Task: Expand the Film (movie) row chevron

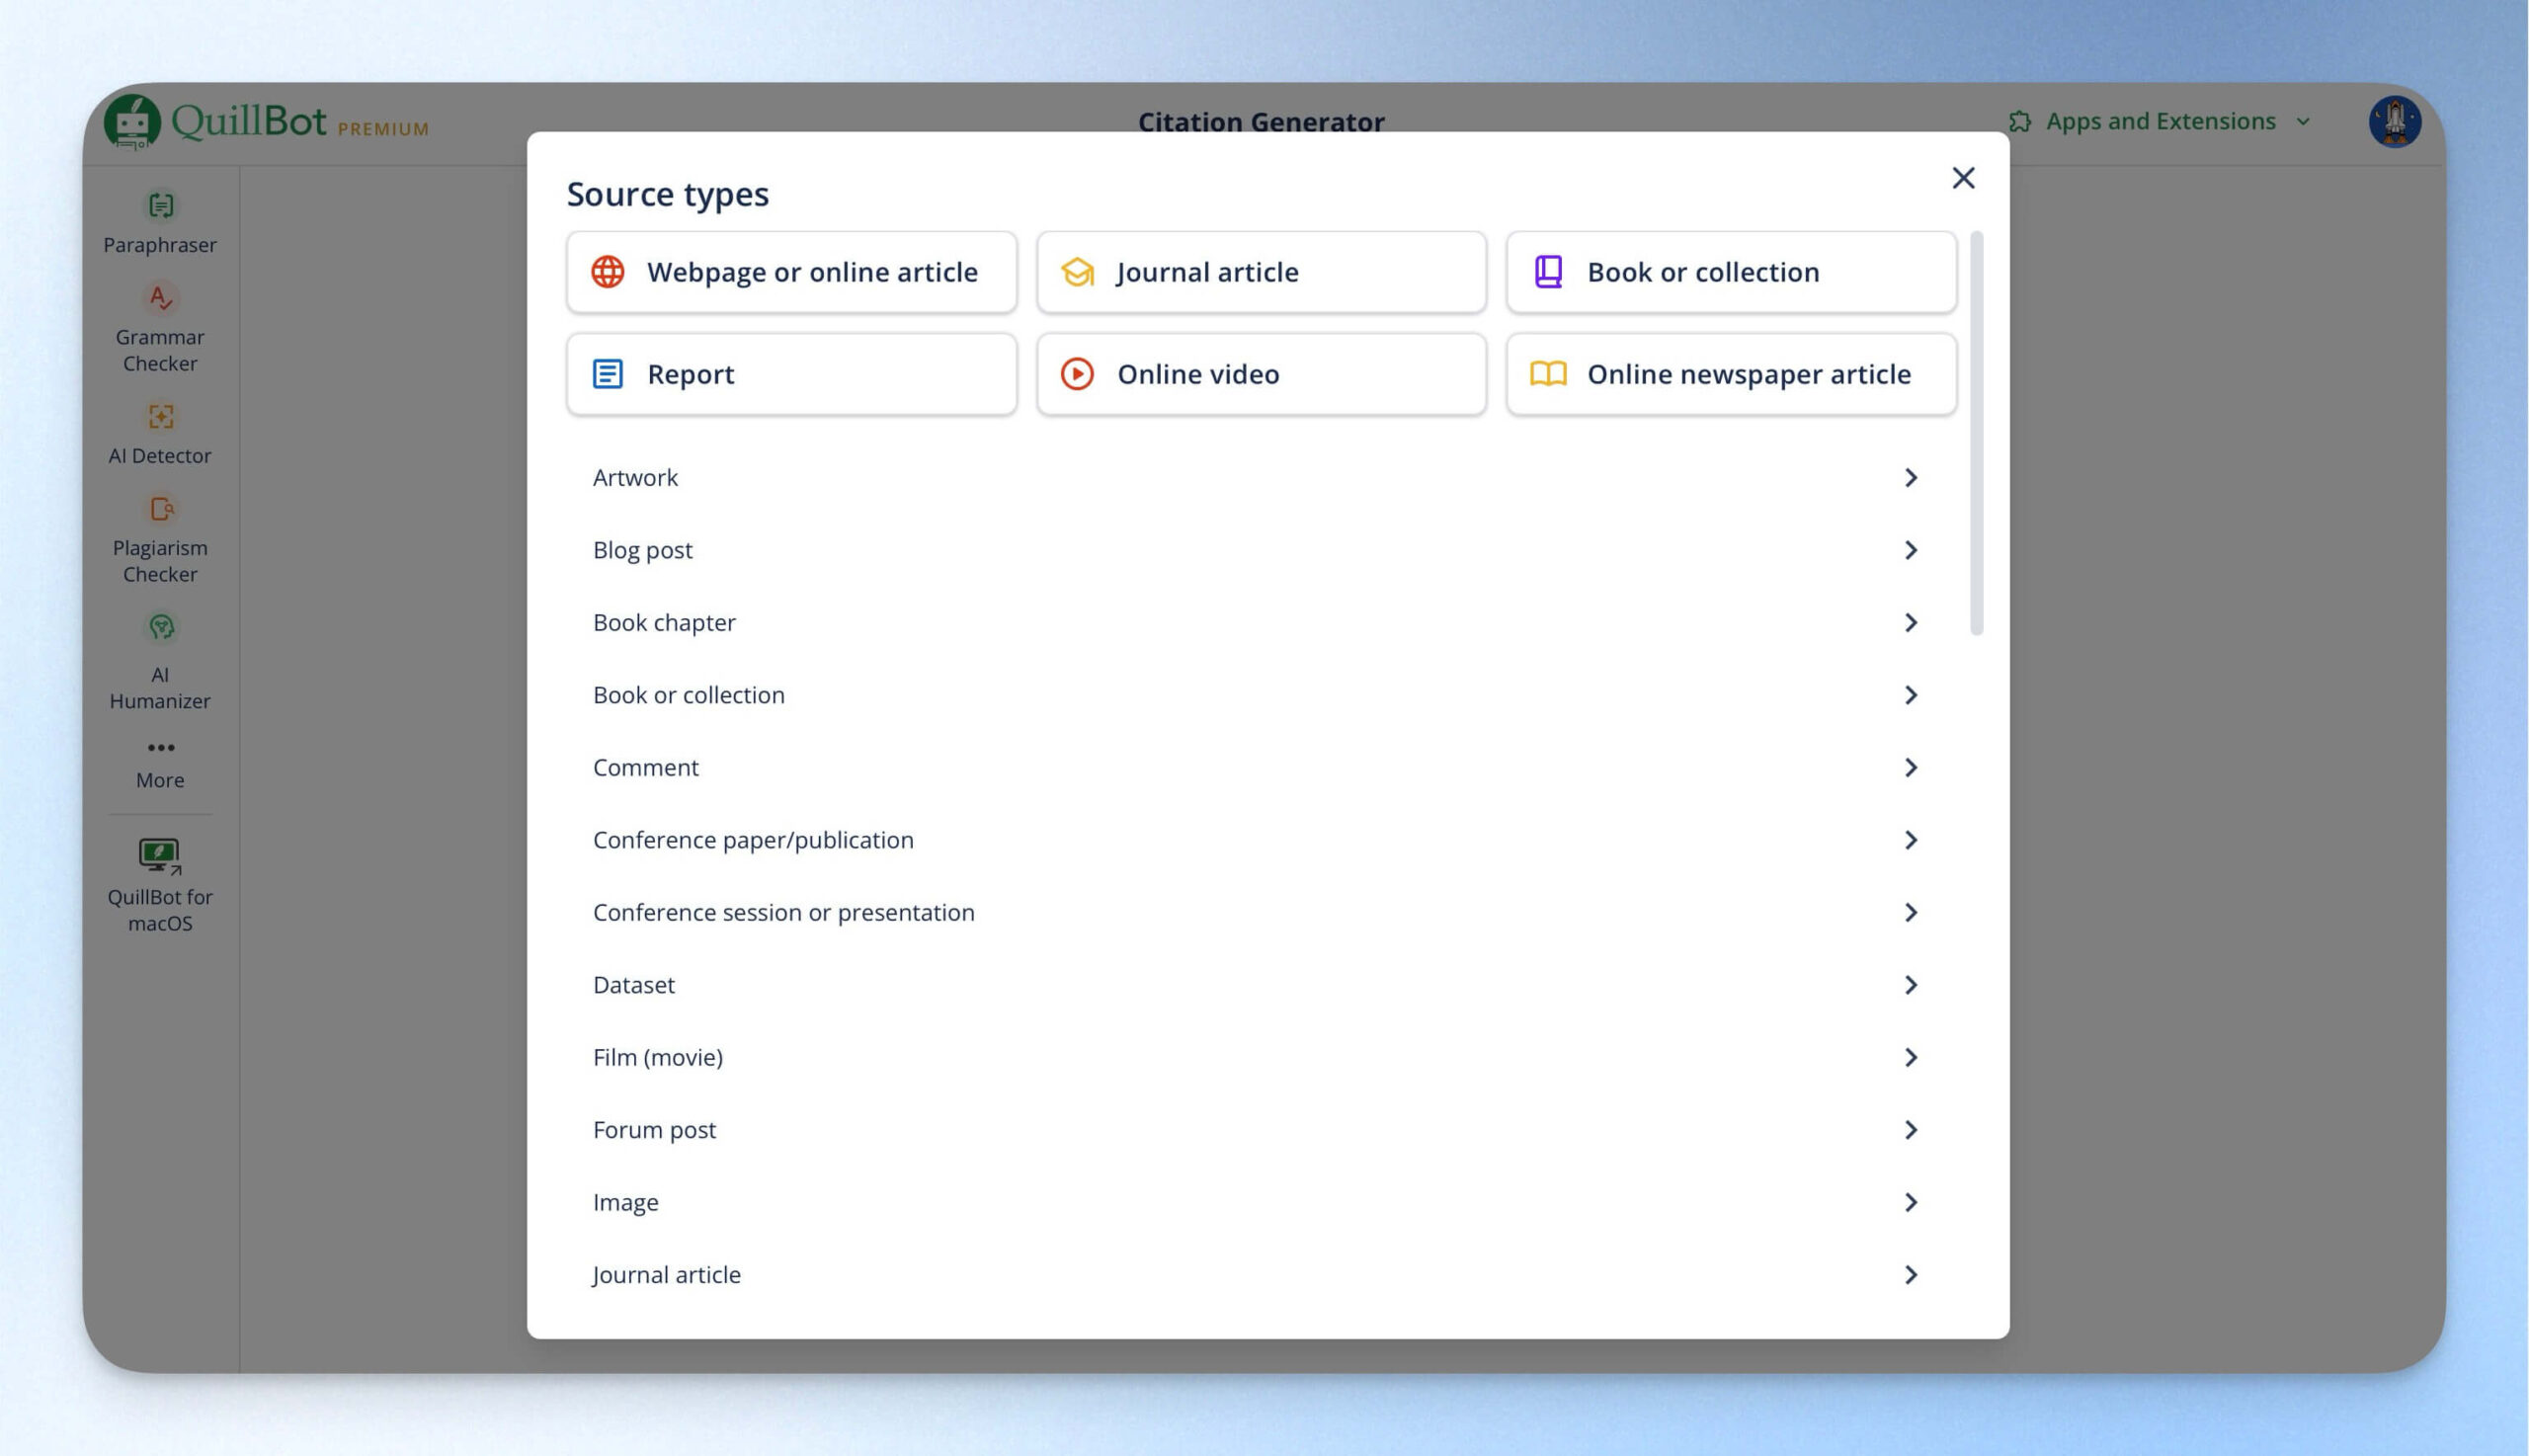Action: [1910, 1058]
